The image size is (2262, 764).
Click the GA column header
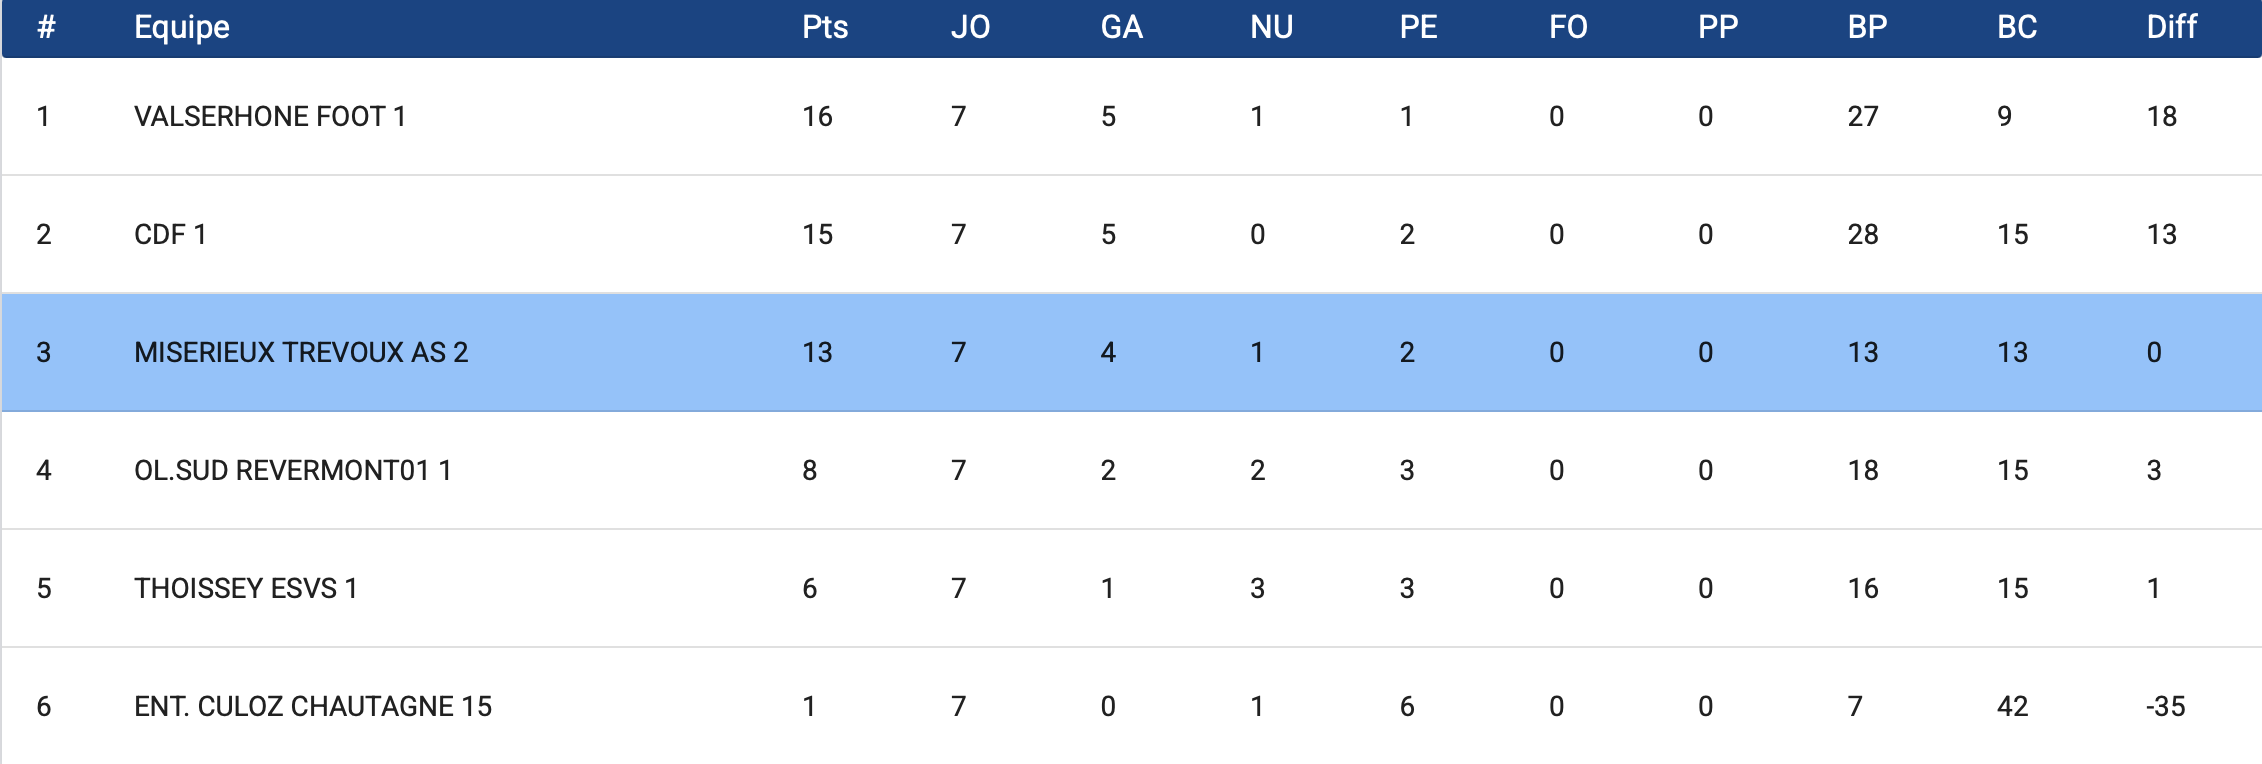(1121, 27)
